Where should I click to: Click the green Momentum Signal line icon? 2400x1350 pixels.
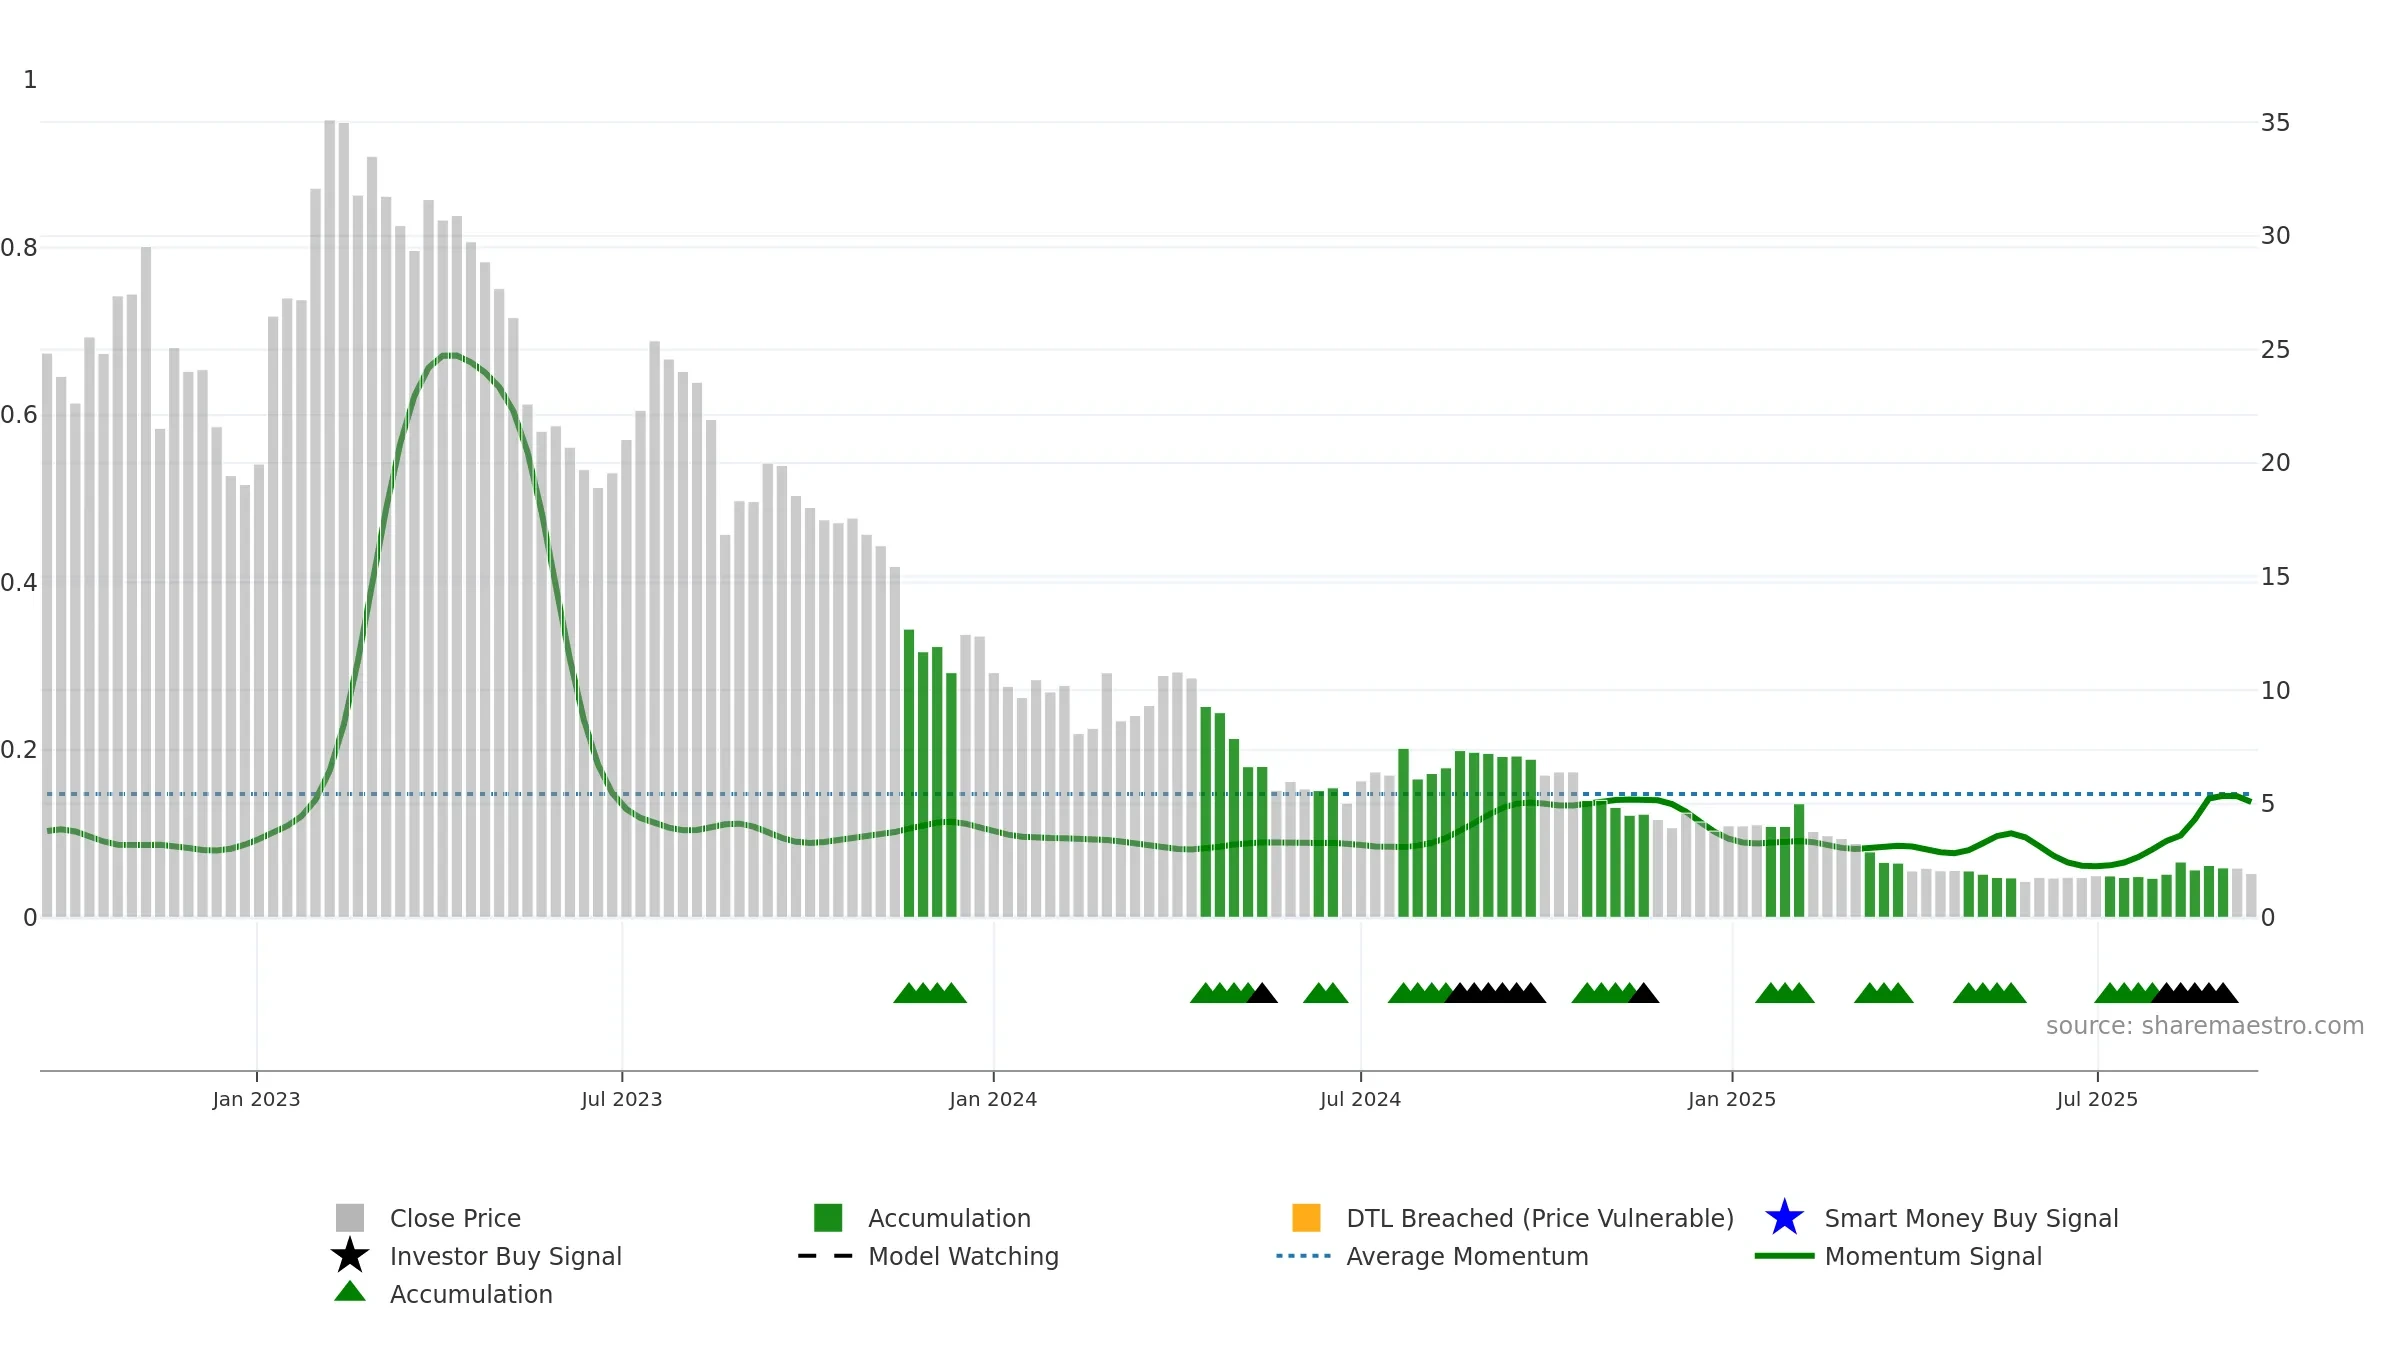(x=1785, y=1256)
